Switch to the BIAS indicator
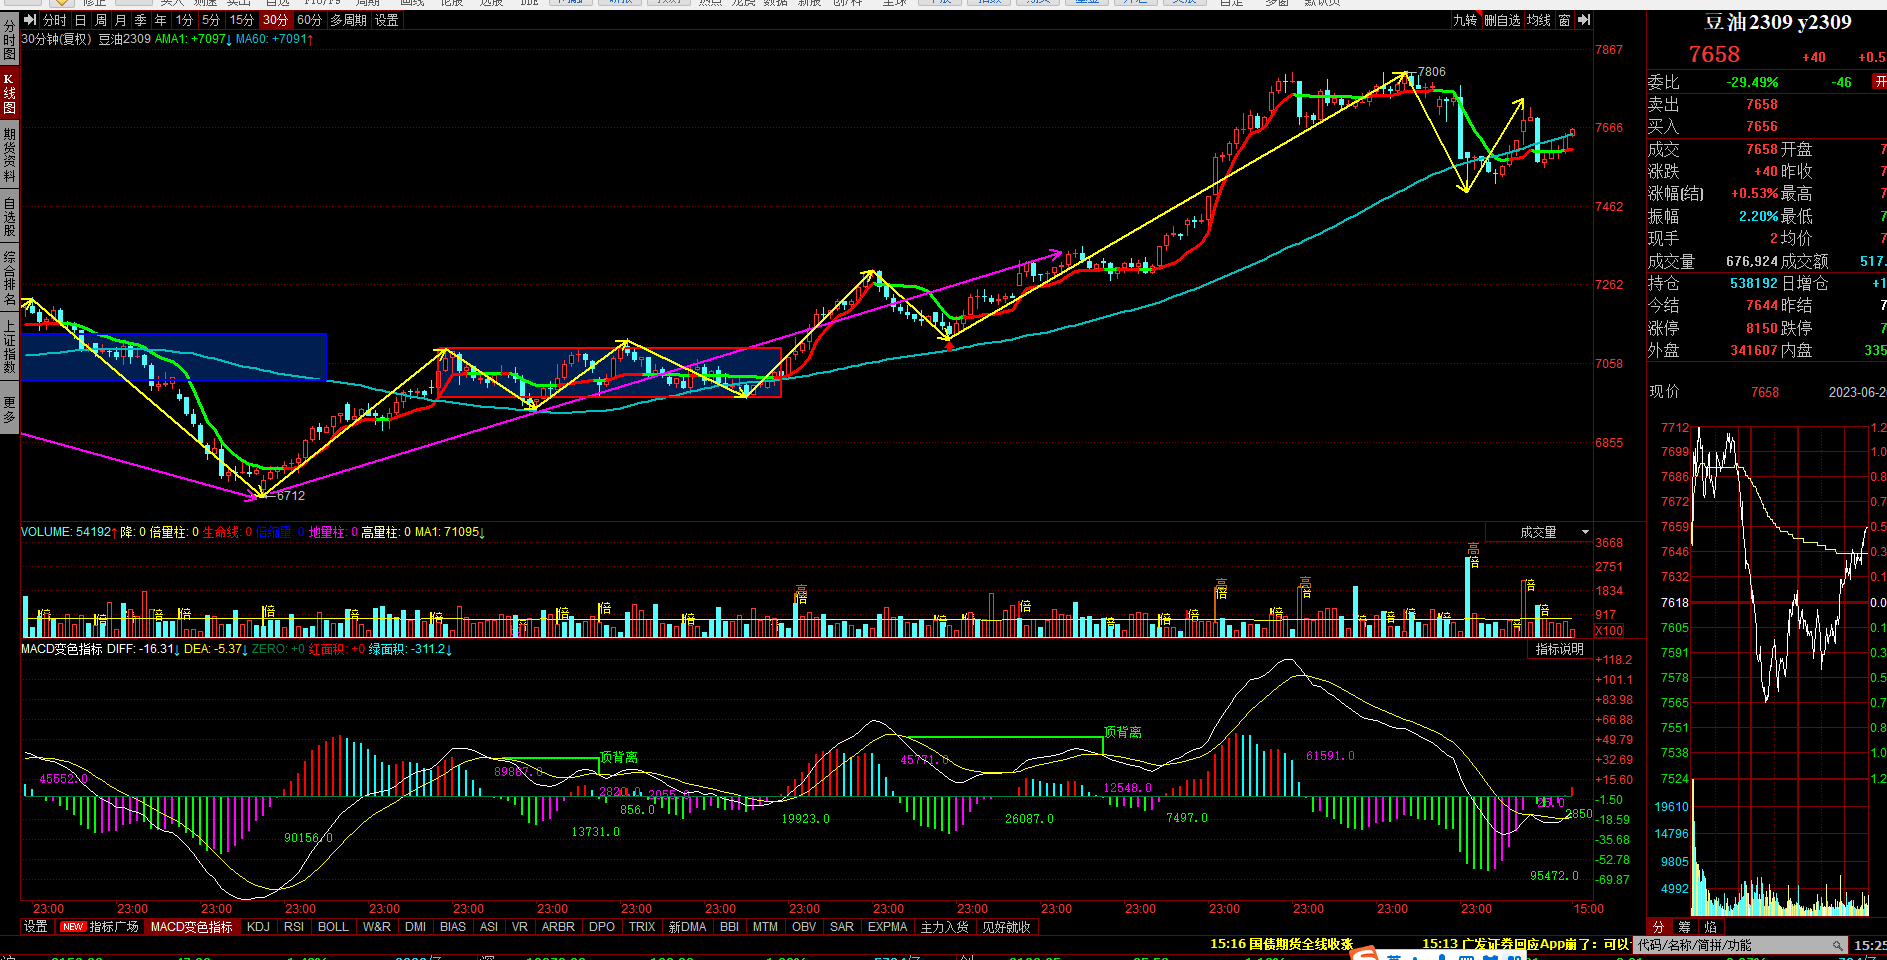 pos(453,927)
